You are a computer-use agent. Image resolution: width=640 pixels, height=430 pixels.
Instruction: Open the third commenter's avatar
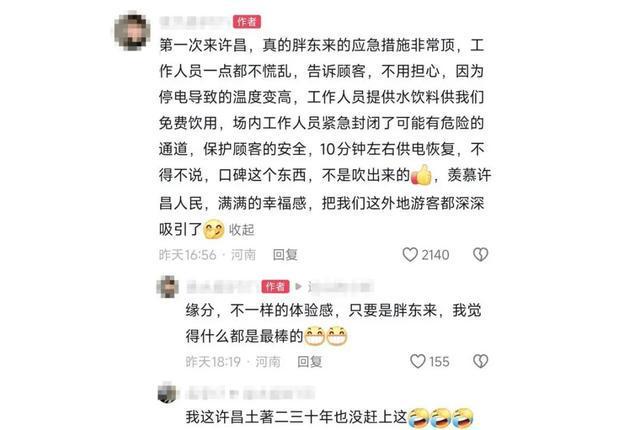[167, 392]
